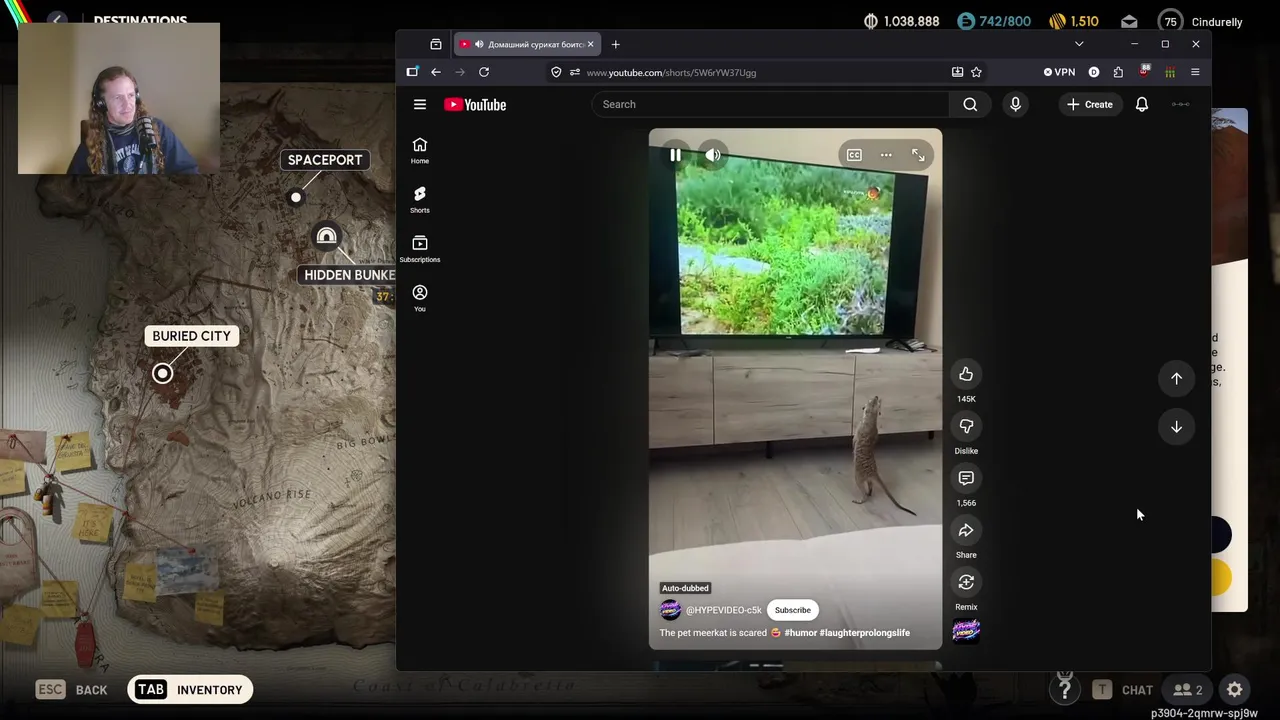
Task: Open INVENTORY tab in the game
Action: coord(190,690)
